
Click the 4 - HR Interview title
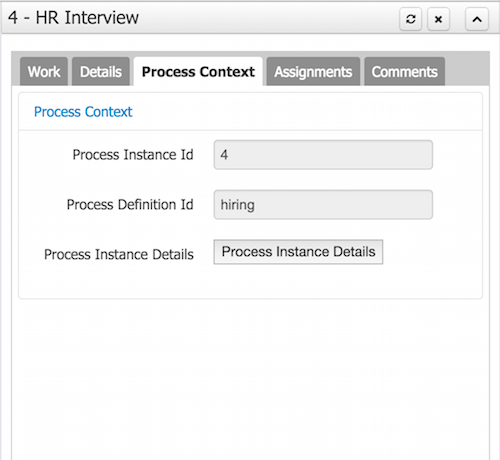point(73,18)
